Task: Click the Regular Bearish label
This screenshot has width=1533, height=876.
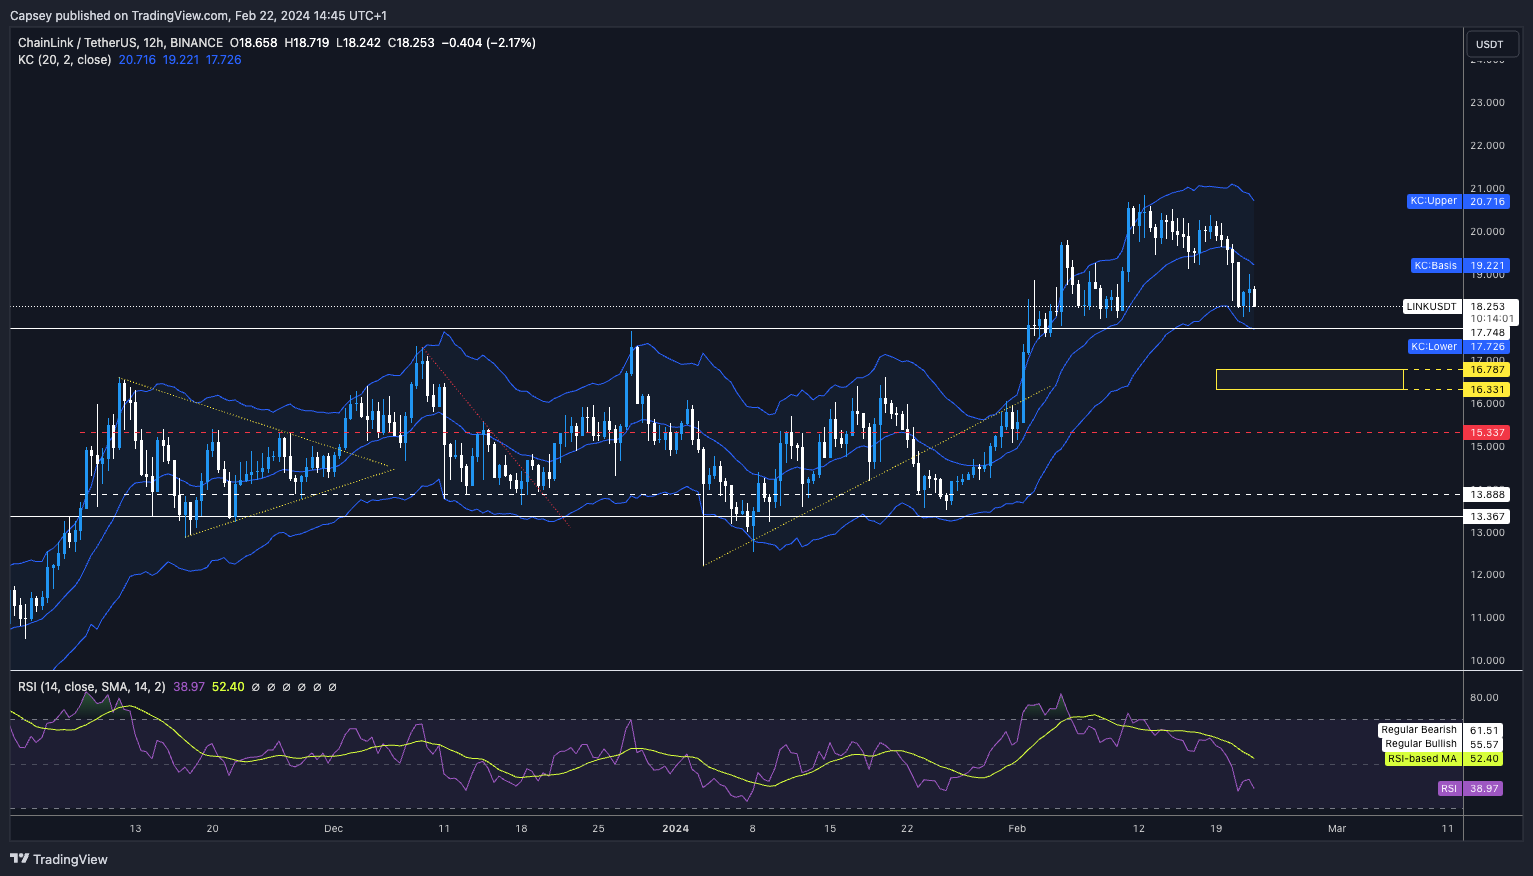Action: (x=1418, y=730)
